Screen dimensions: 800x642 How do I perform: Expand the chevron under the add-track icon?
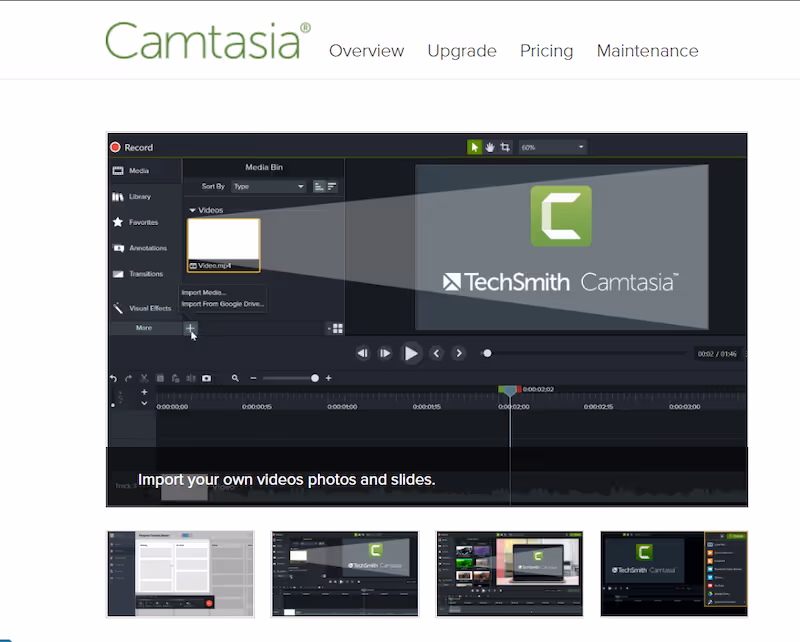(144, 403)
